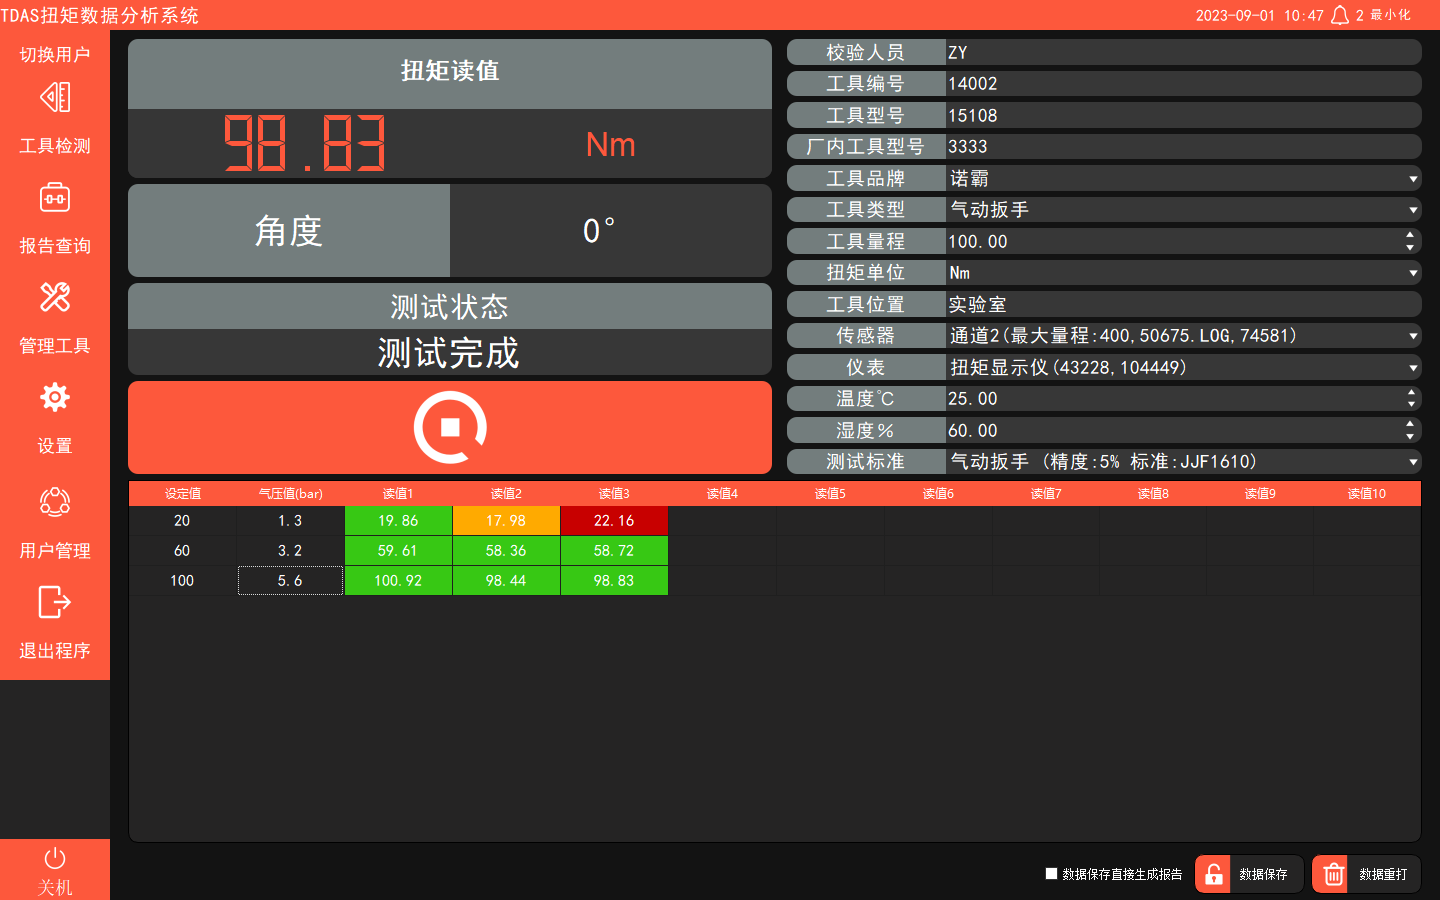The height and width of the screenshot is (900, 1440).
Task: Click the 读值3 column header
Action: 613,493
